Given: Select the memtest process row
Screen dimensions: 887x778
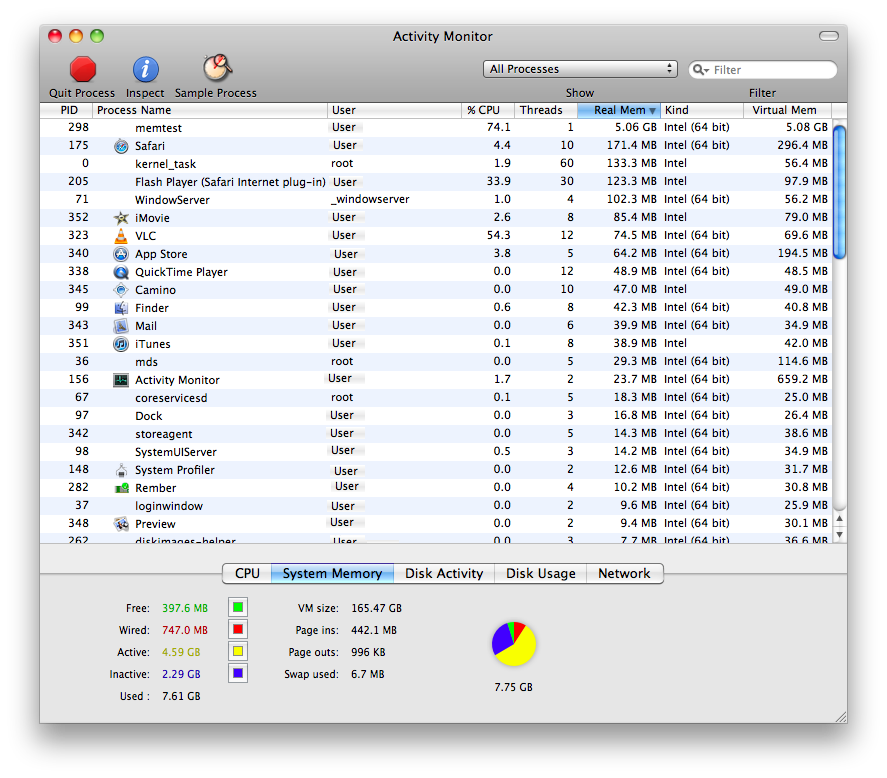Looking at the screenshot, I should [436, 128].
